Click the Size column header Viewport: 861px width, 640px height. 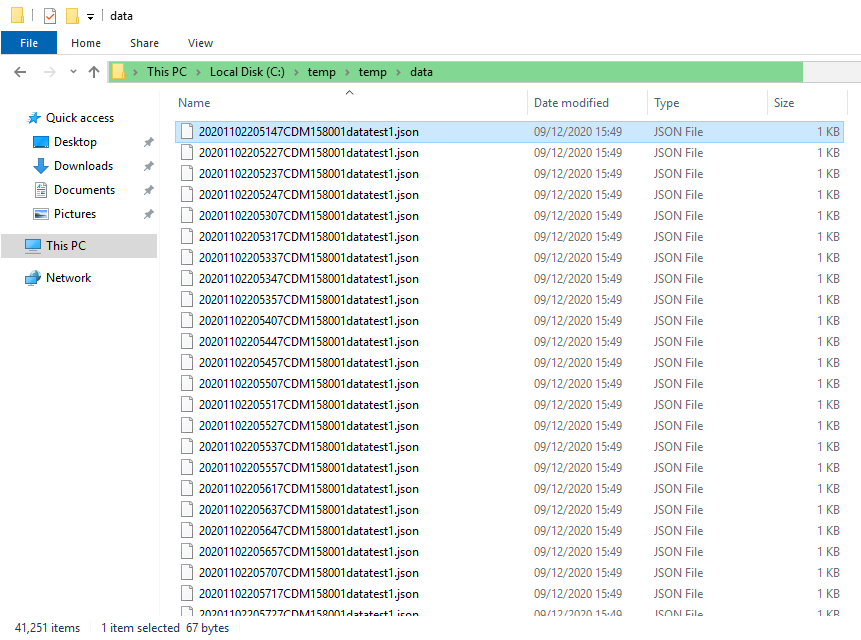[x=784, y=103]
